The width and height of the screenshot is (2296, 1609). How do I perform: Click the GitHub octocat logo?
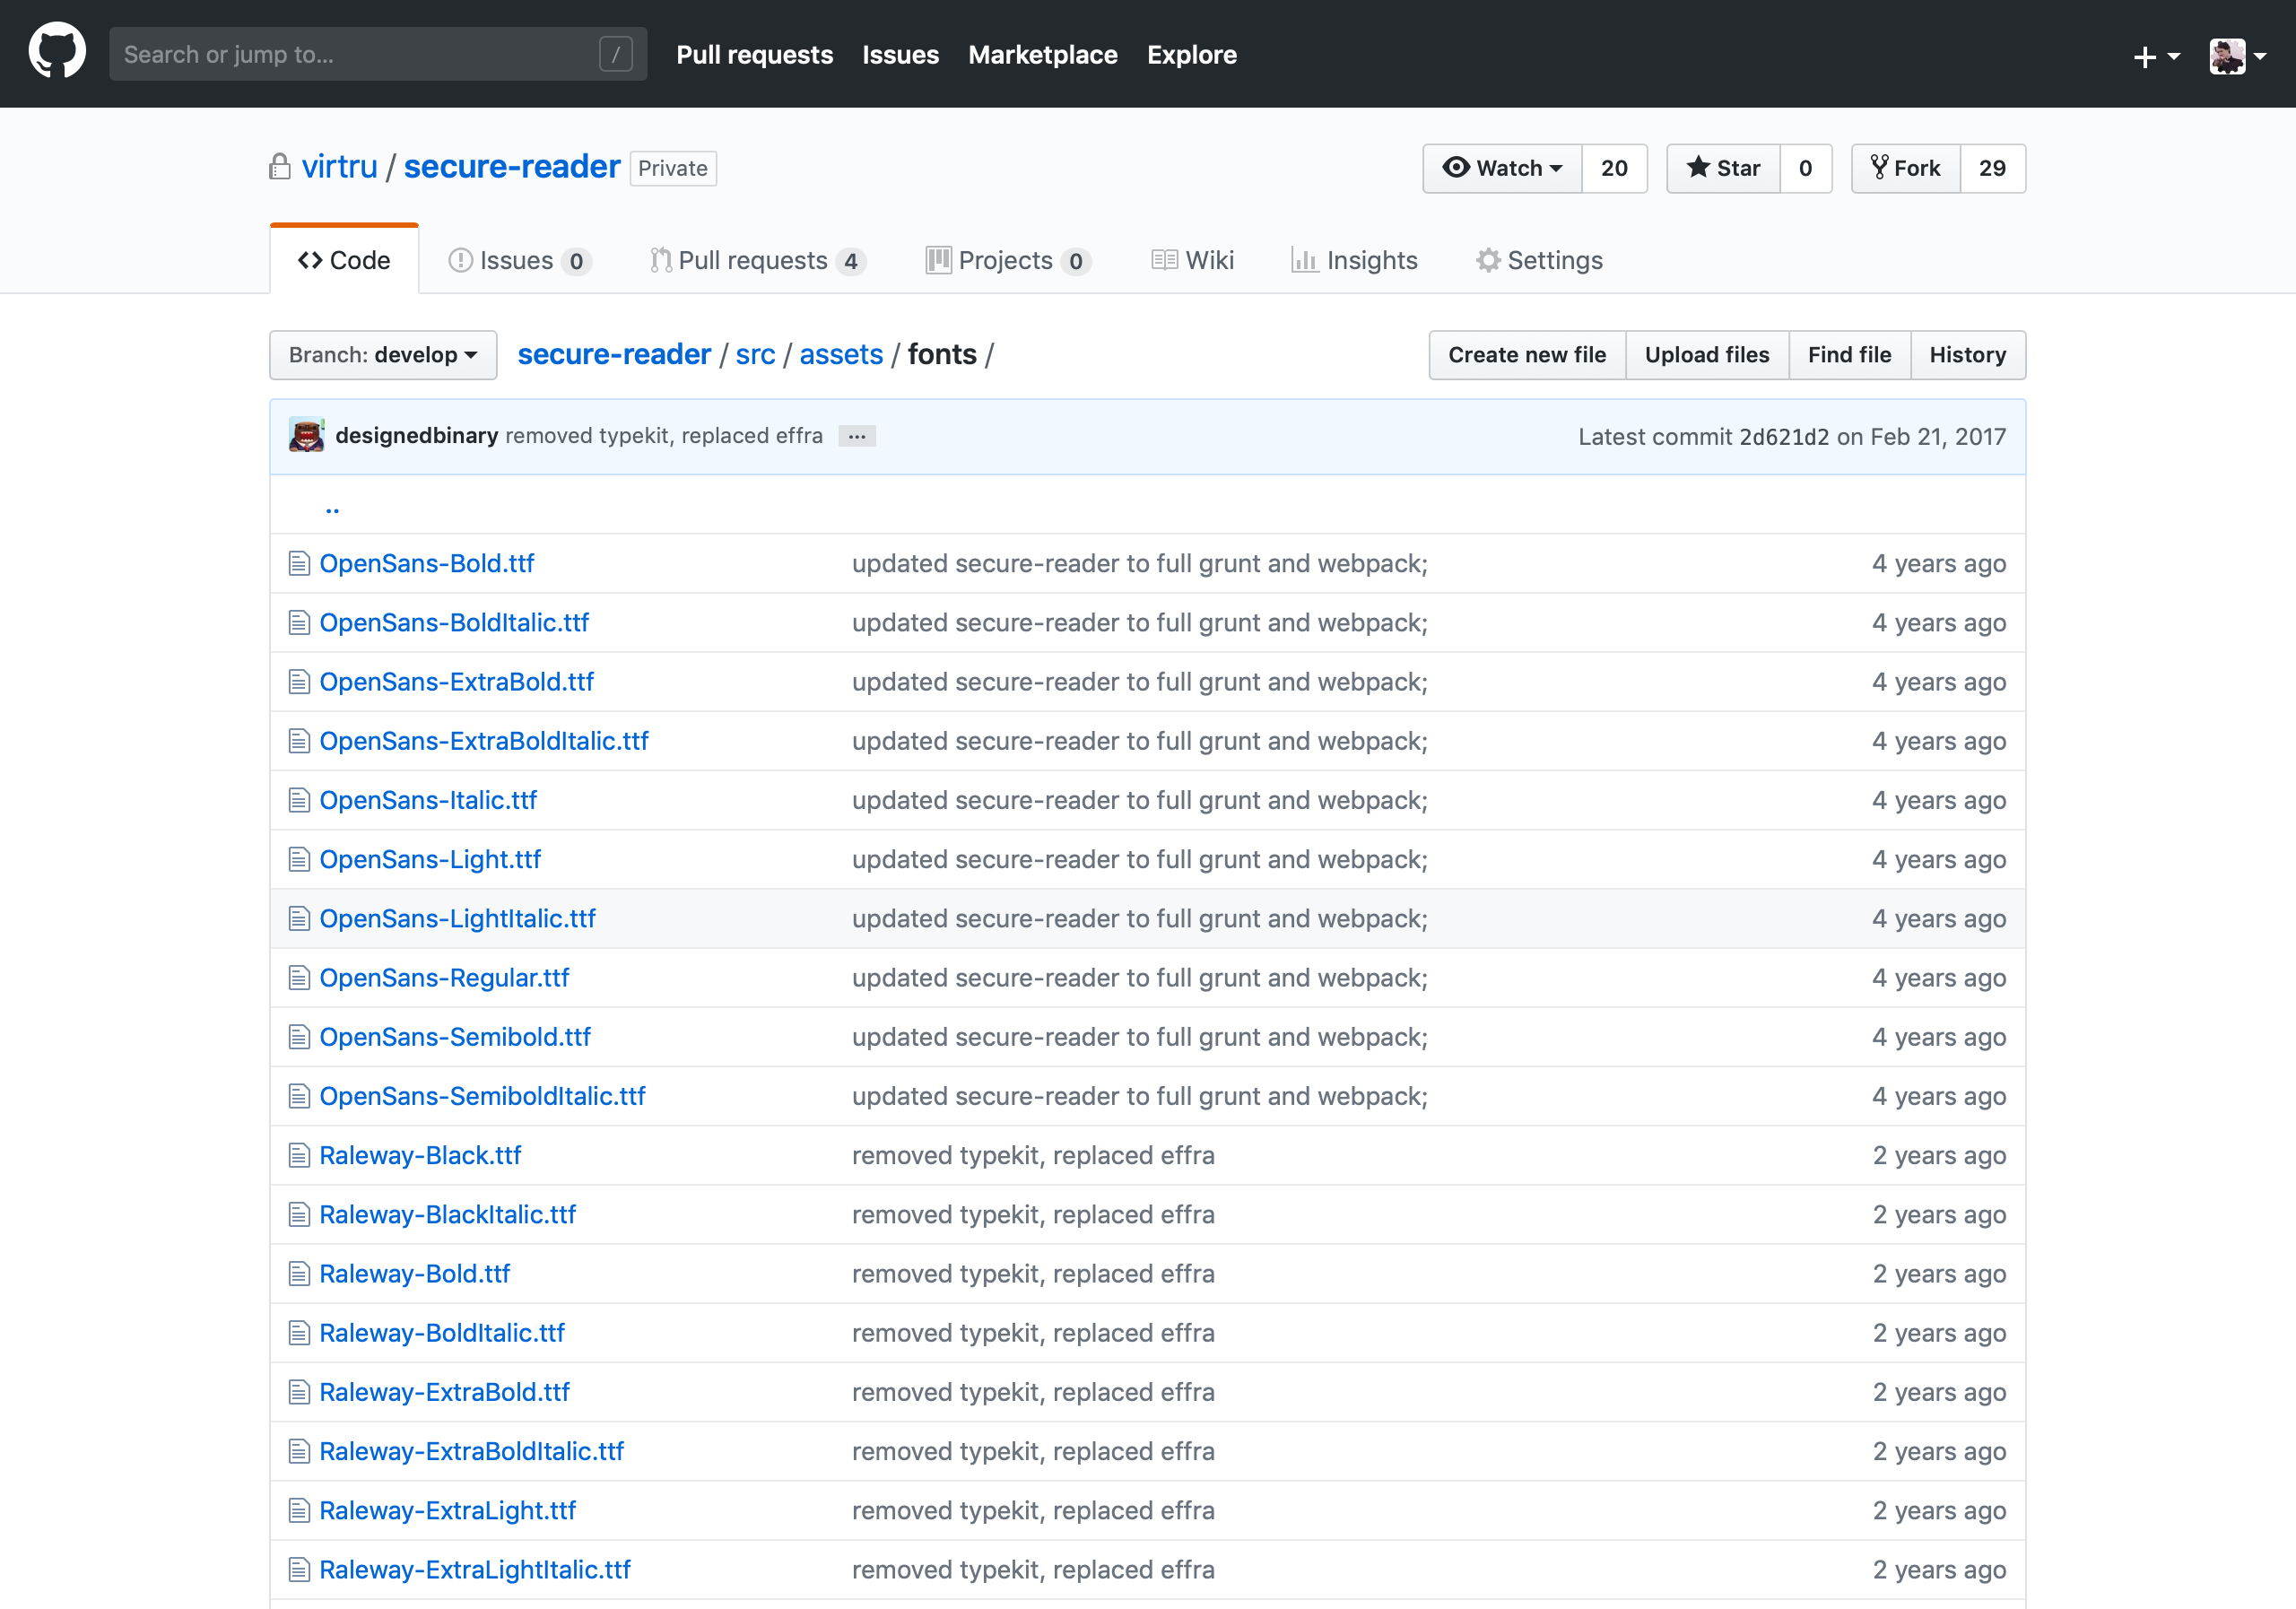tap(57, 52)
